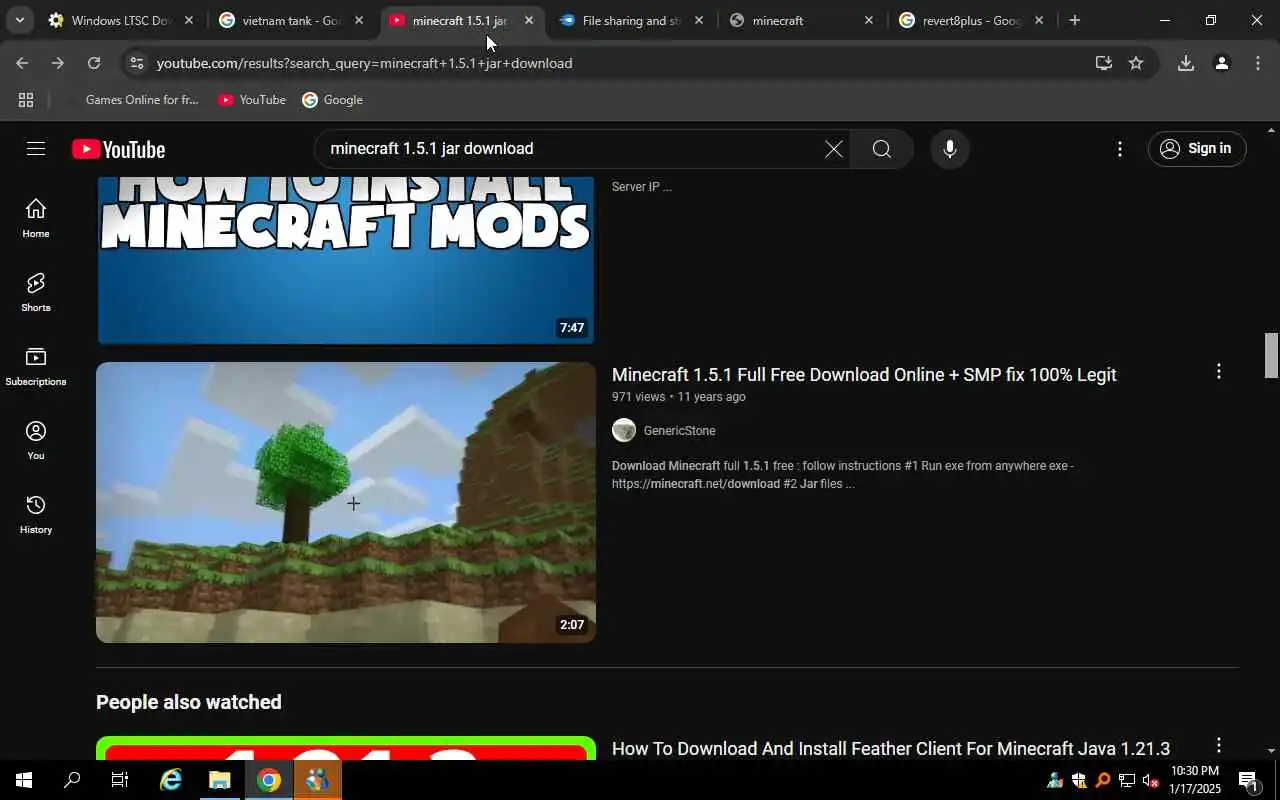Clear the search box with the X icon
Image resolution: width=1280 pixels, height=800 pixels.
click(x=833, y=149)
